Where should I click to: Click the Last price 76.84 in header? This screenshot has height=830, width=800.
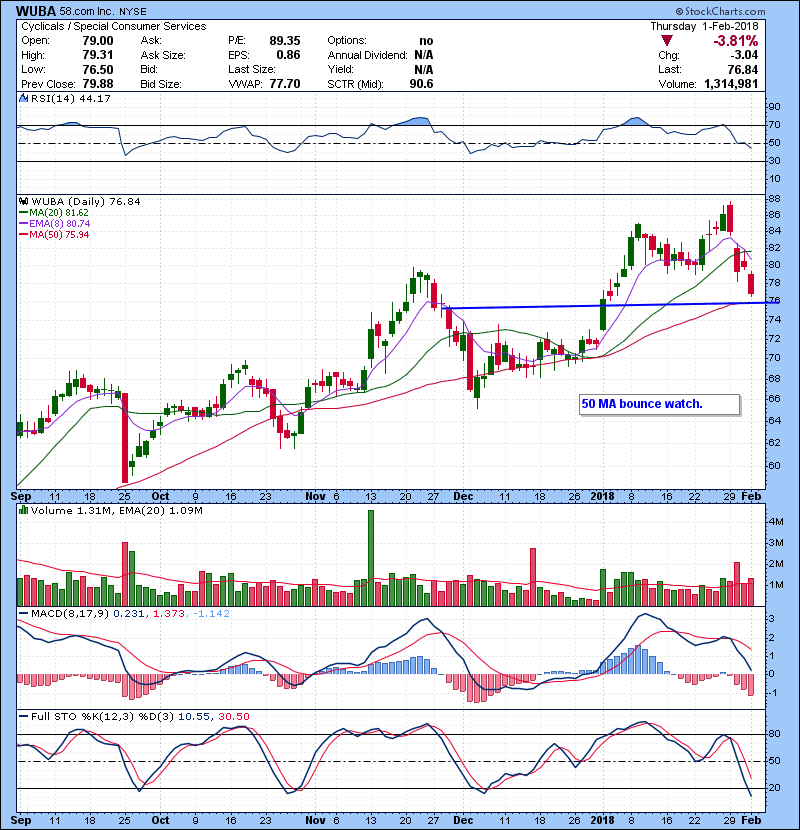coord(742,69)
